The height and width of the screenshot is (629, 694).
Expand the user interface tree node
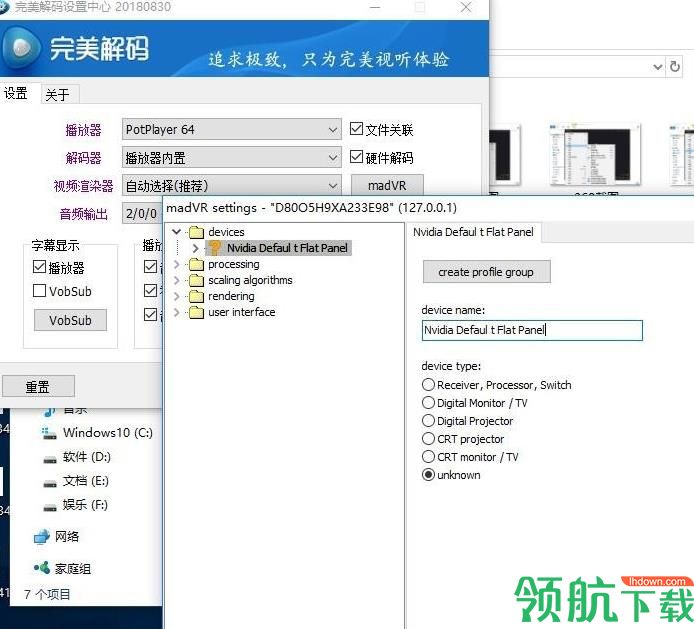[177, 313]
